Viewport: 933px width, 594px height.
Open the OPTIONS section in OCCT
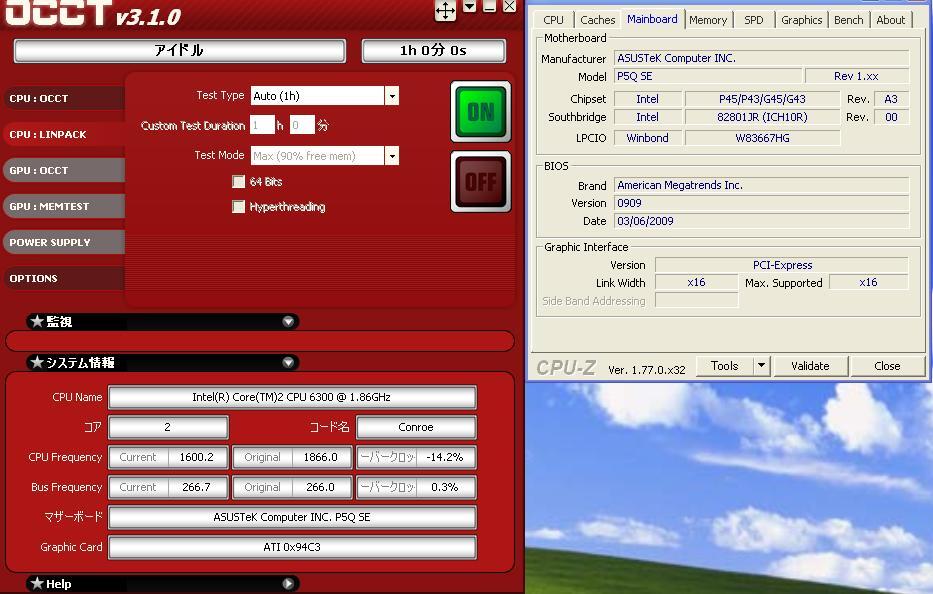[34, 279]
